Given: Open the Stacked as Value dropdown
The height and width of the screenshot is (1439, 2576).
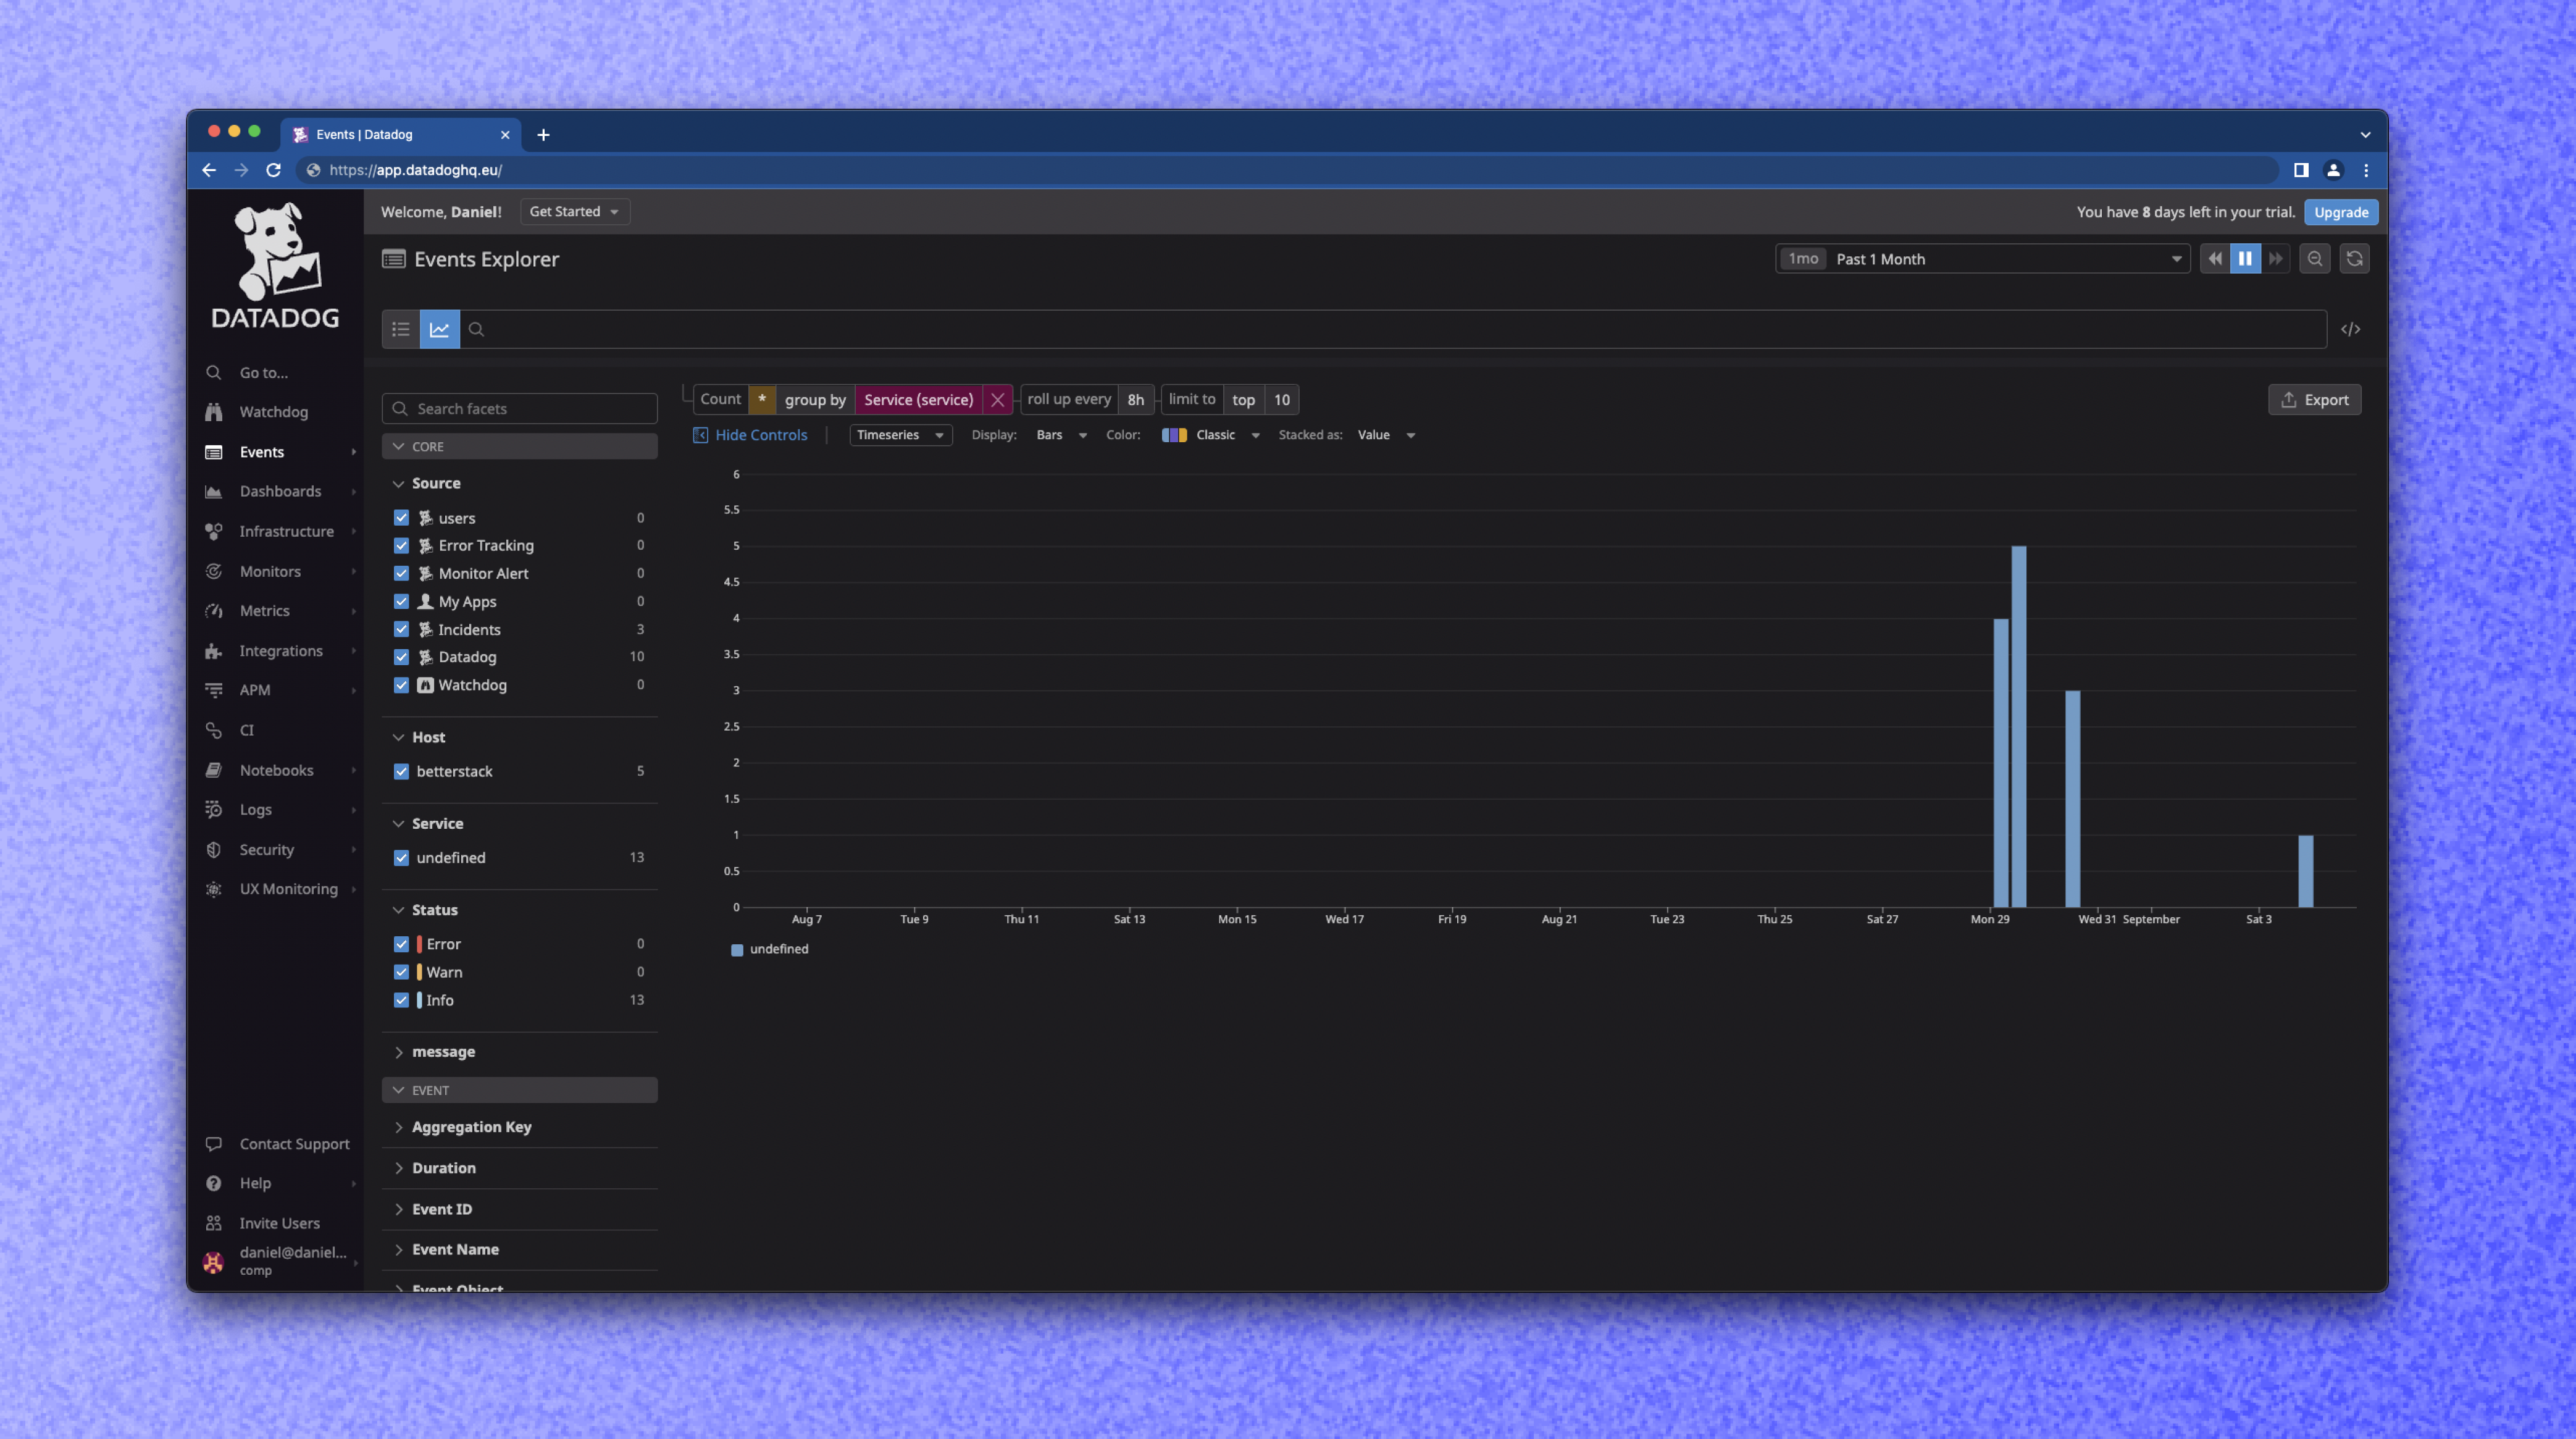Looking at the screenshot, I should (1386, 435).
